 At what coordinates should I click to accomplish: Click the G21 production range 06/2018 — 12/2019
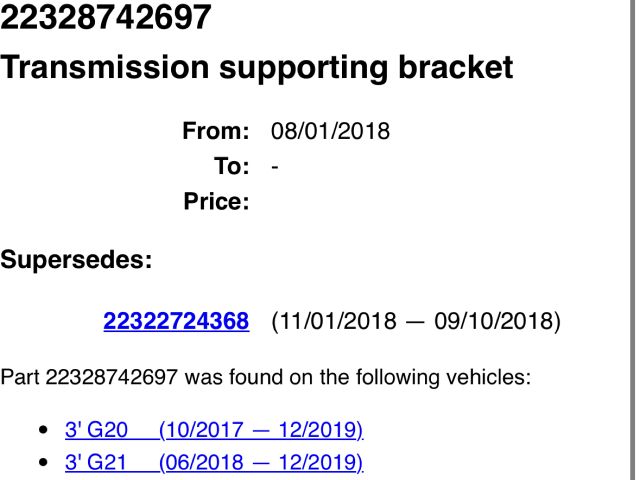[260, 463]
